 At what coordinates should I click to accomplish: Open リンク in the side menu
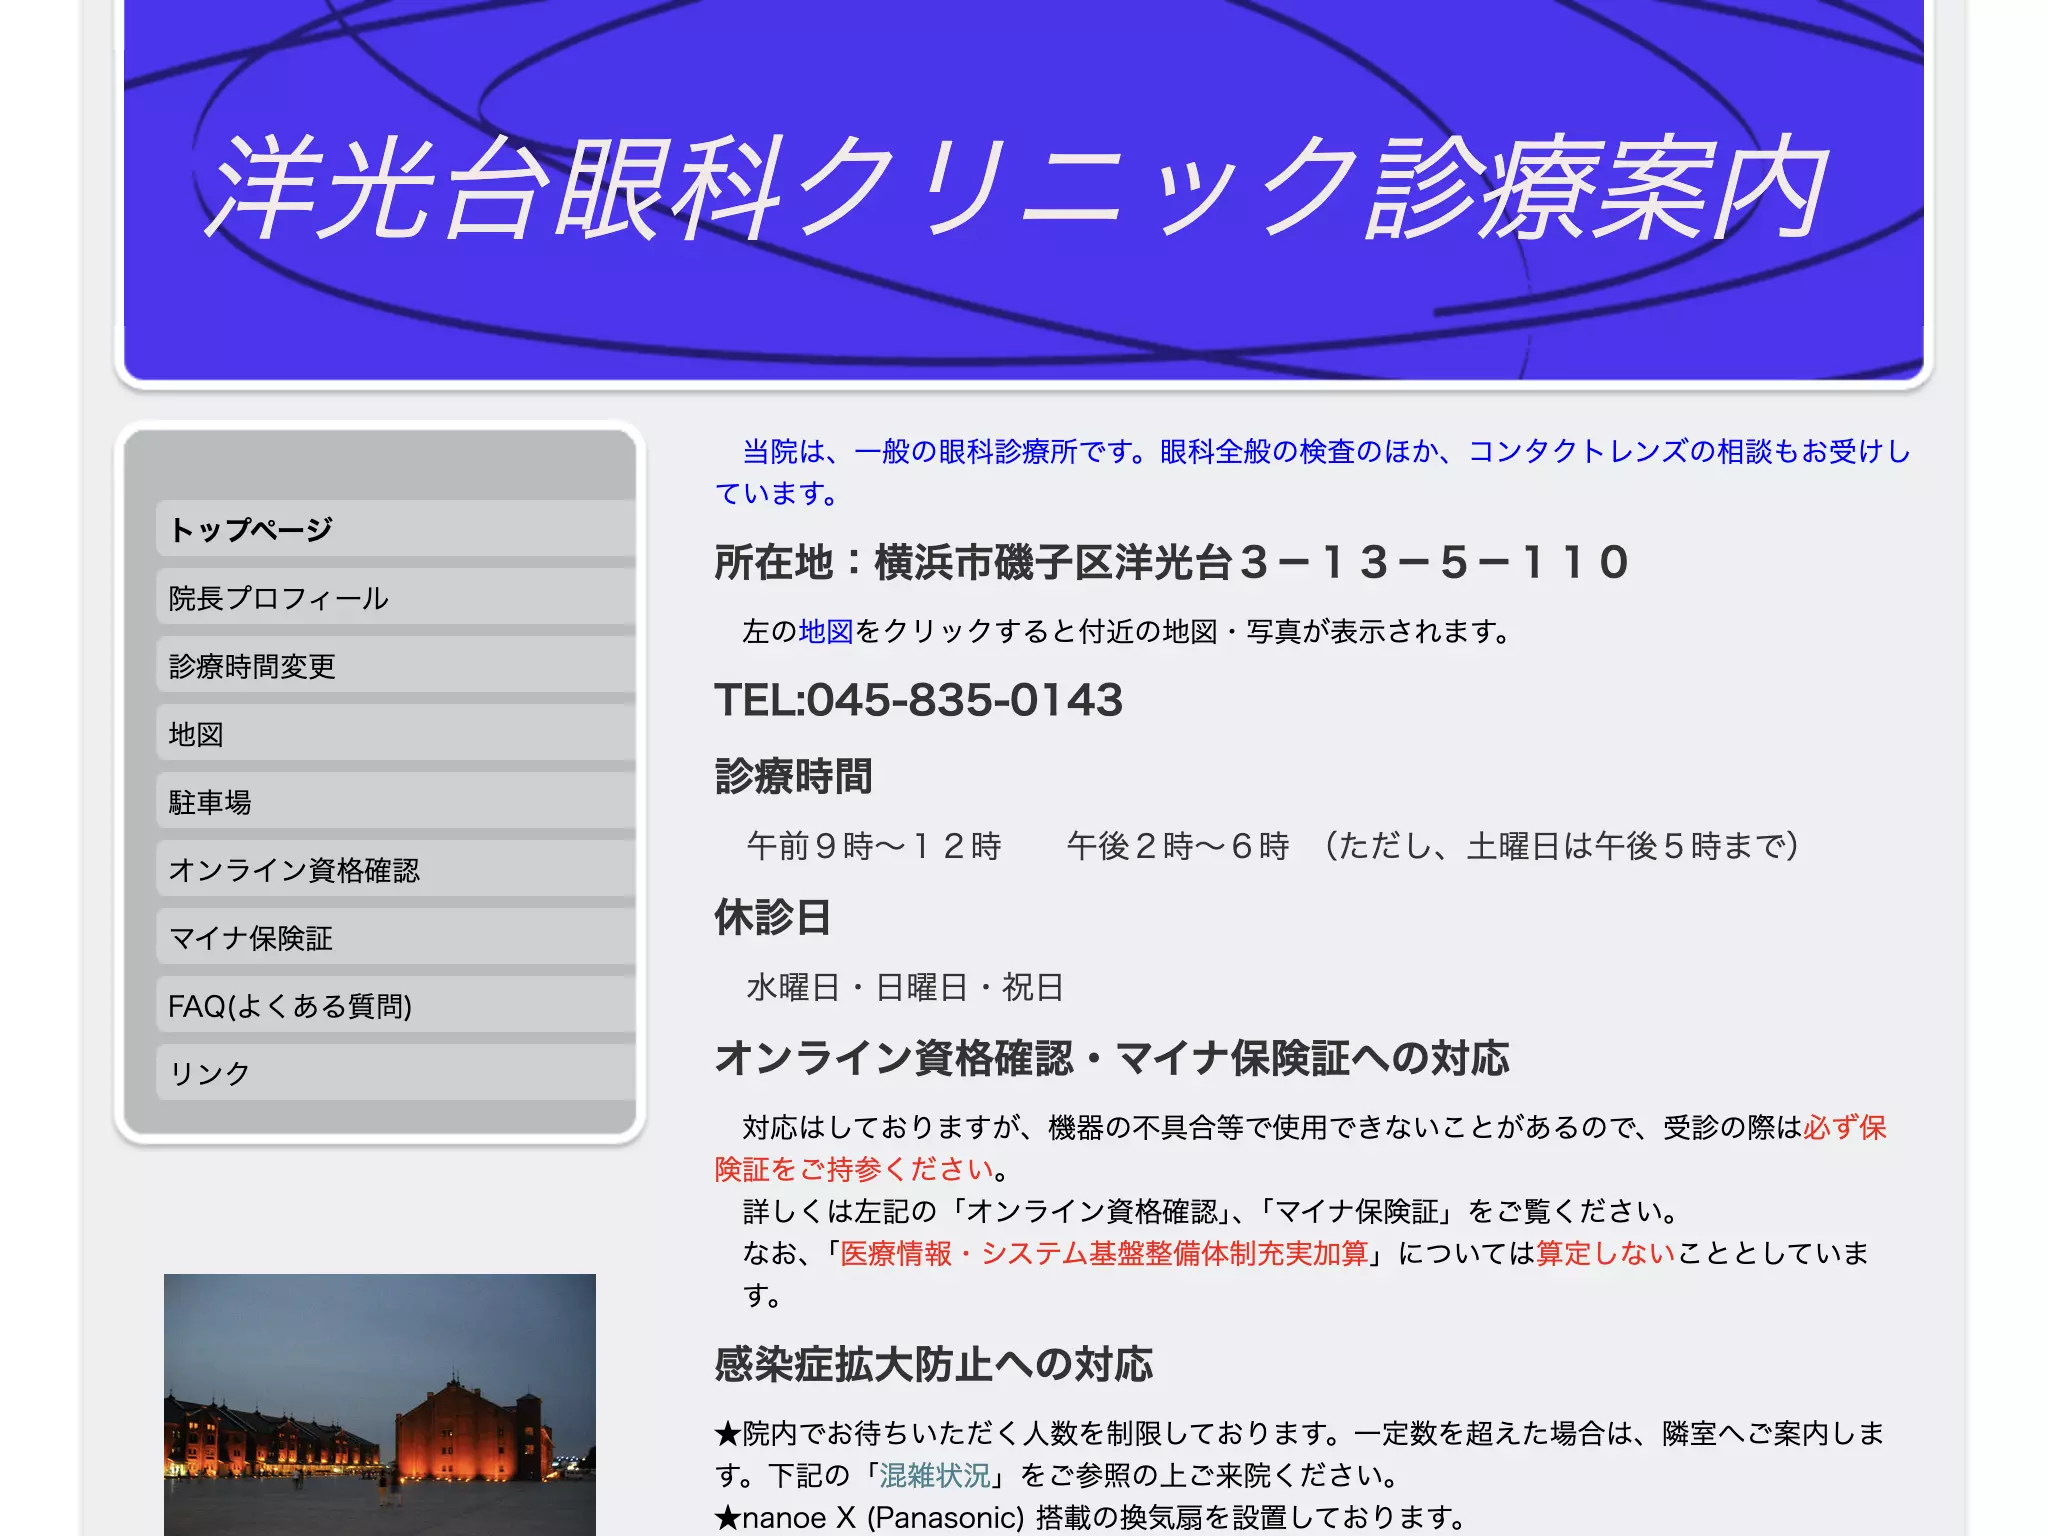(x=396, y=1073)
